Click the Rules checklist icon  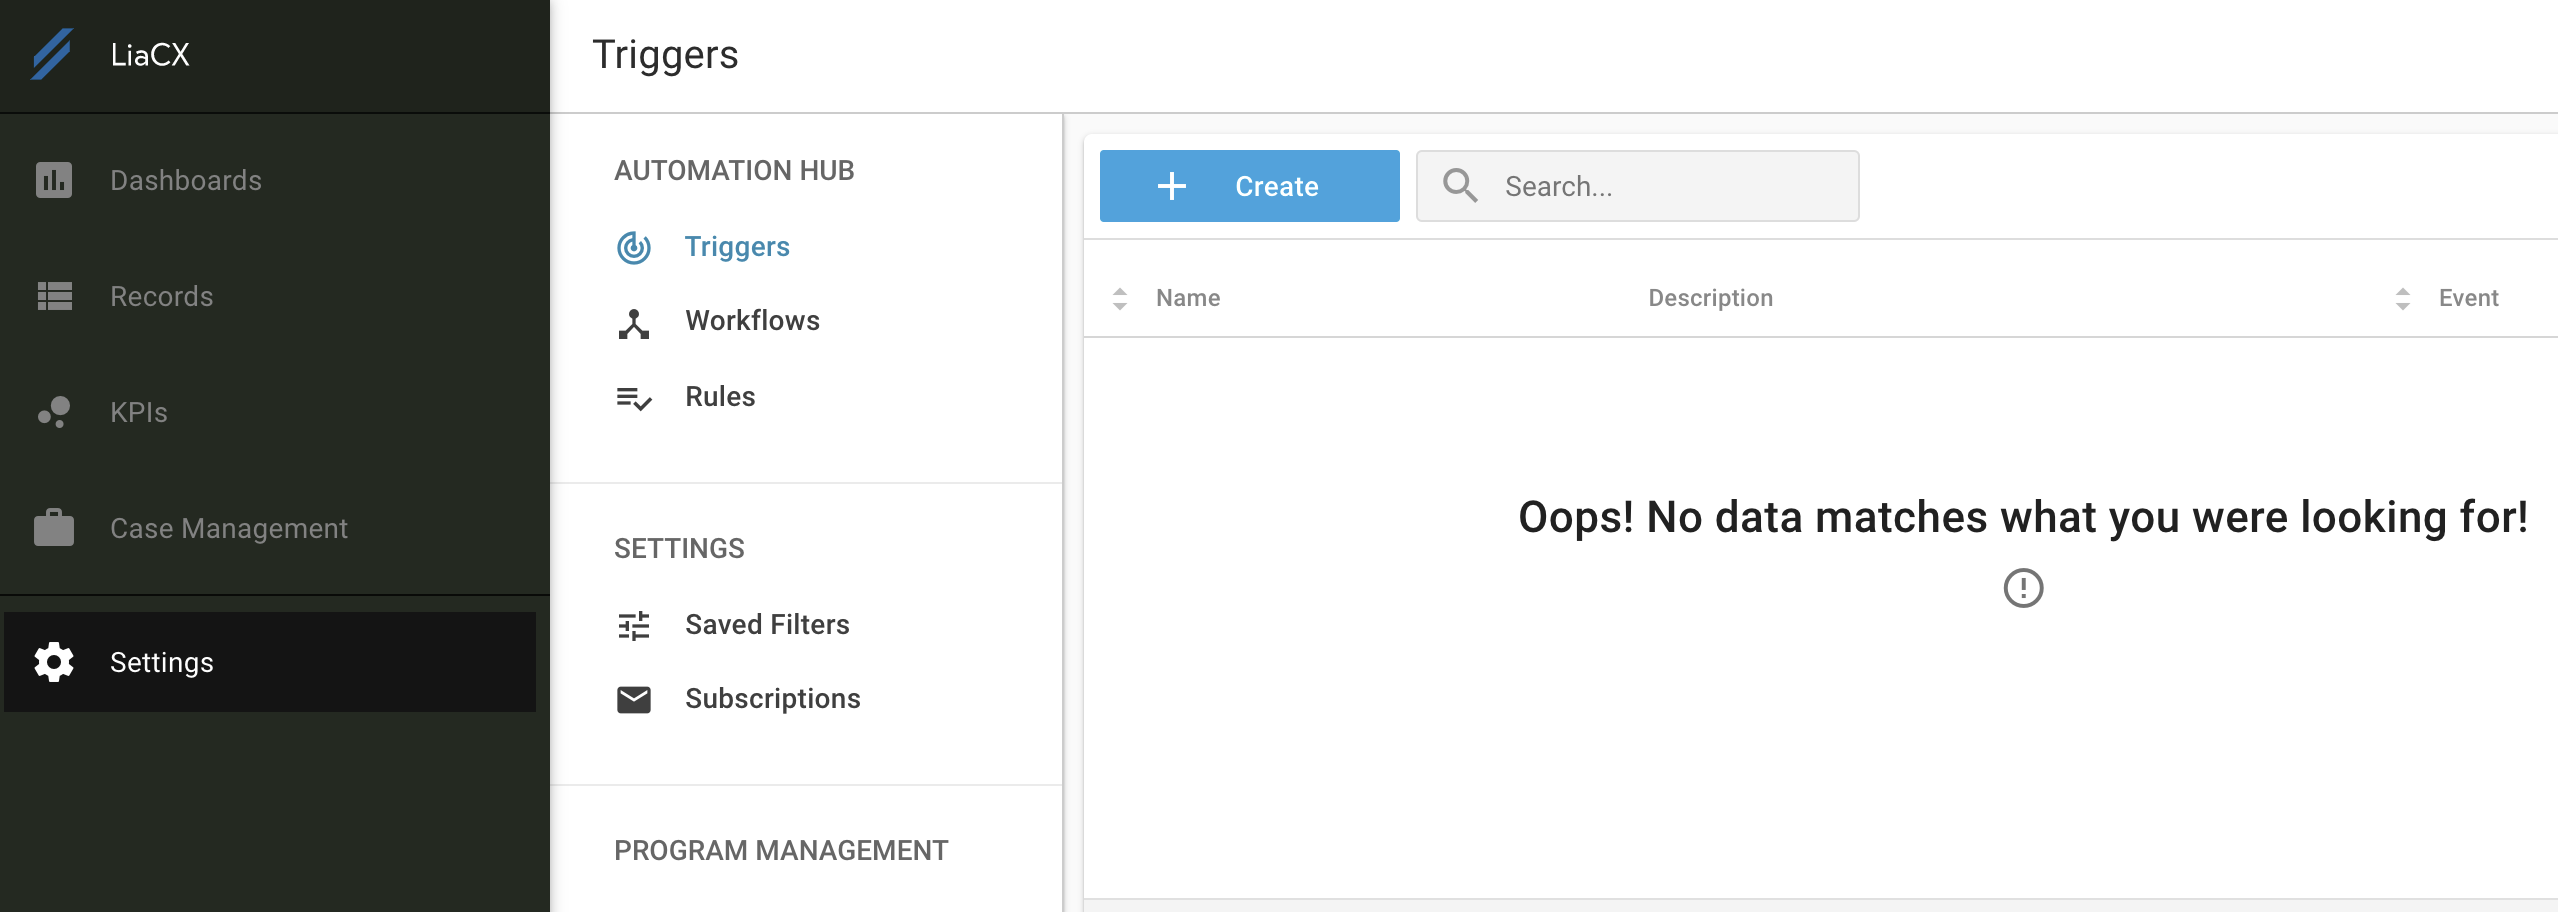pyautogui.click(x=634, y=398)
